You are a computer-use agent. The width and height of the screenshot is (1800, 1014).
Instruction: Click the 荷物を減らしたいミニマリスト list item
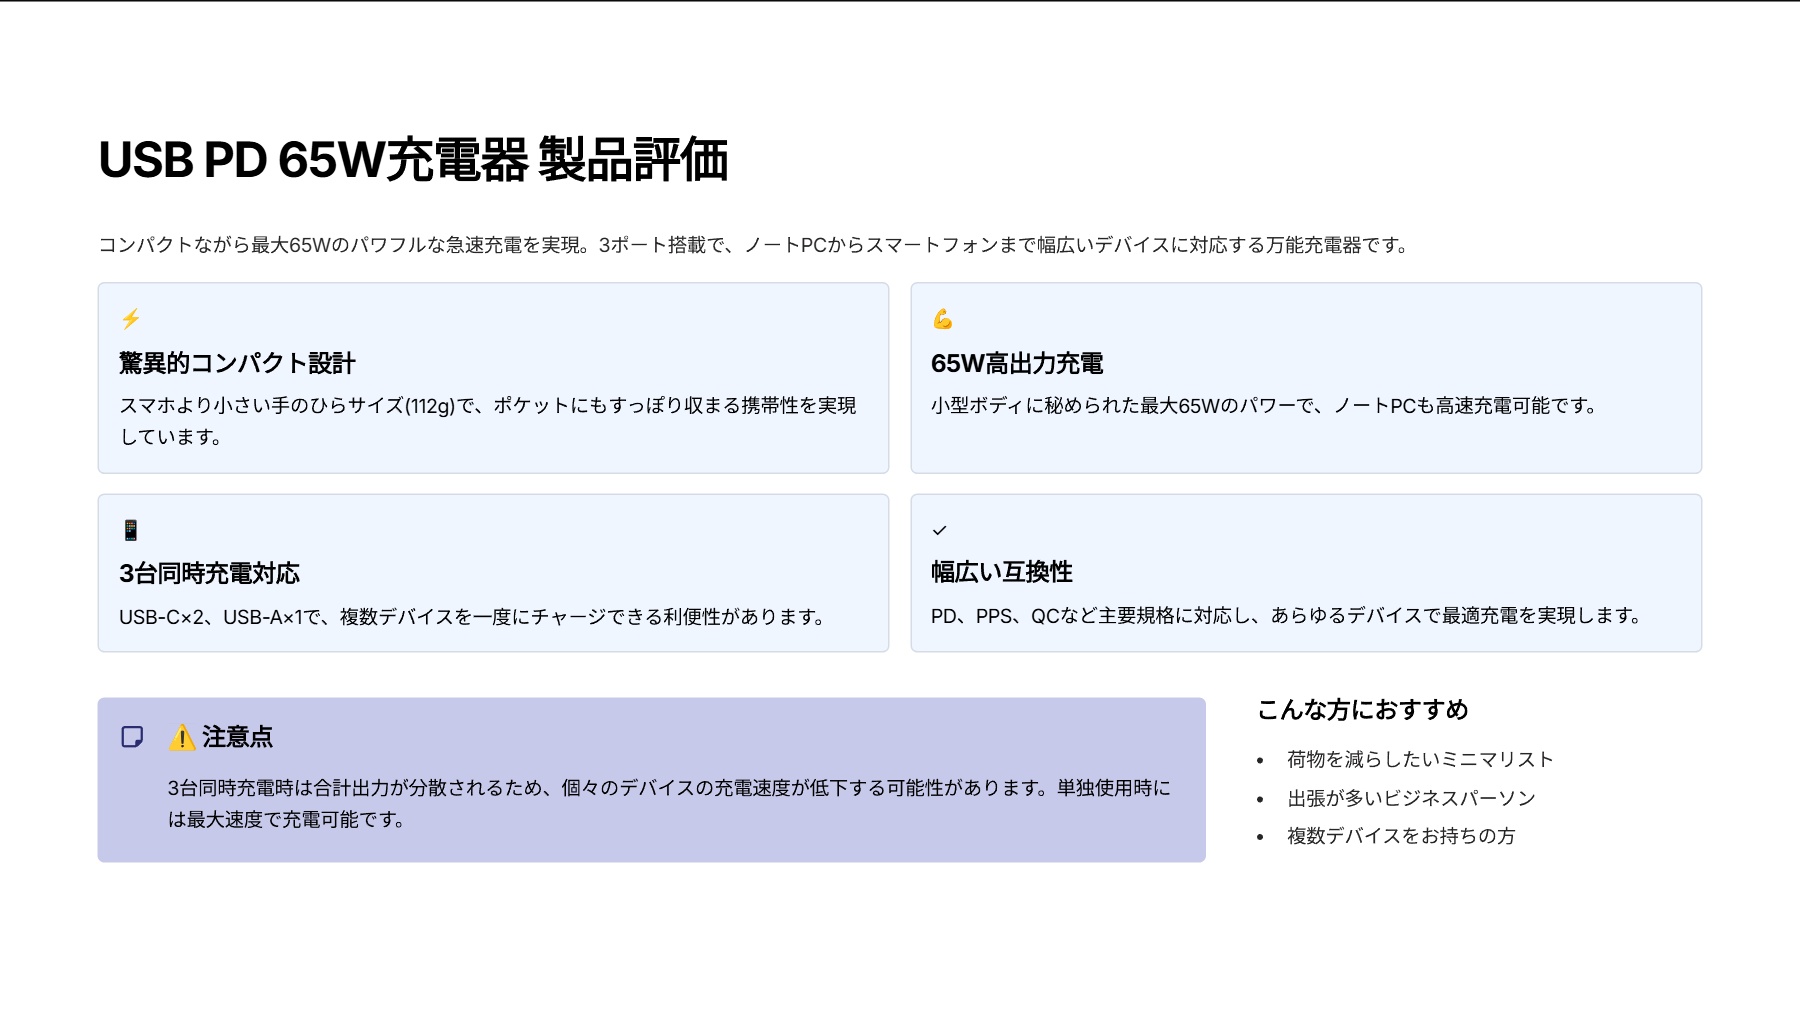[x=1418, y=759]
